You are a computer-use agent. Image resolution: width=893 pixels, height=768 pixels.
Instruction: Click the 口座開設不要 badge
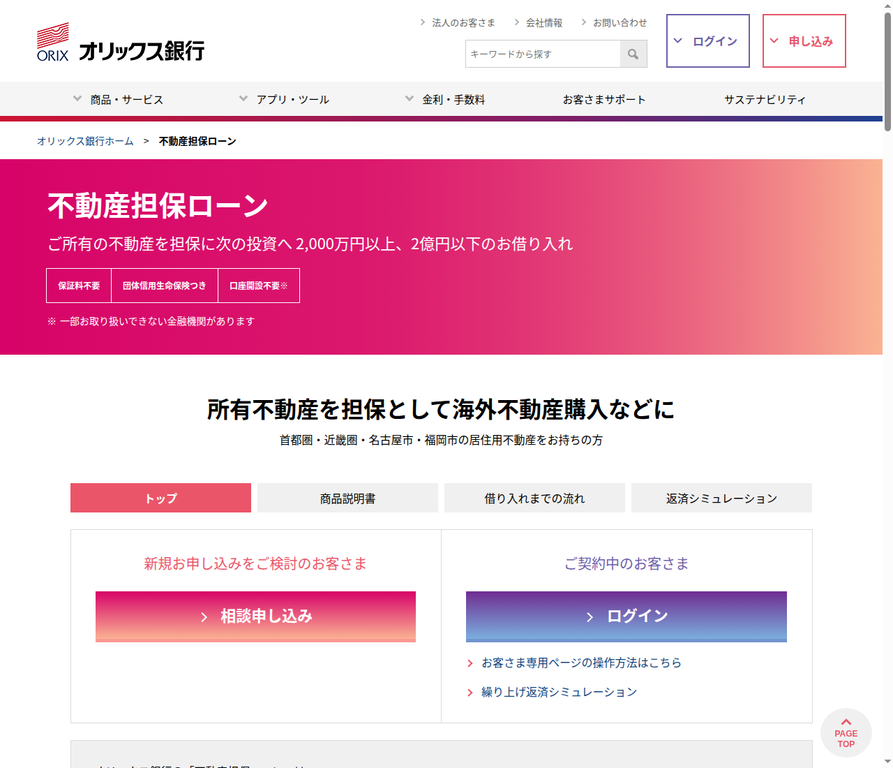(x=259, y=286)
